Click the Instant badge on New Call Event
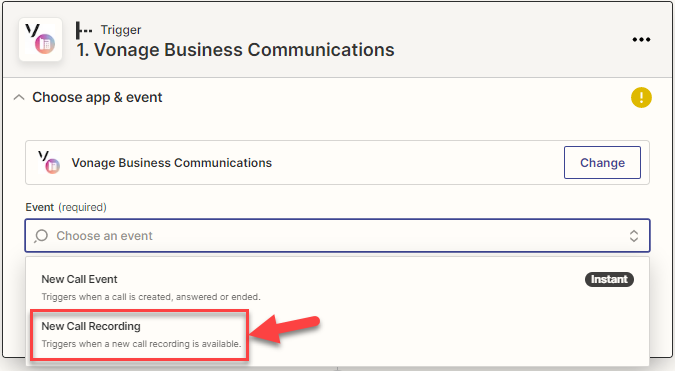This screenshot has height=371, width=675. coord(609,279)
